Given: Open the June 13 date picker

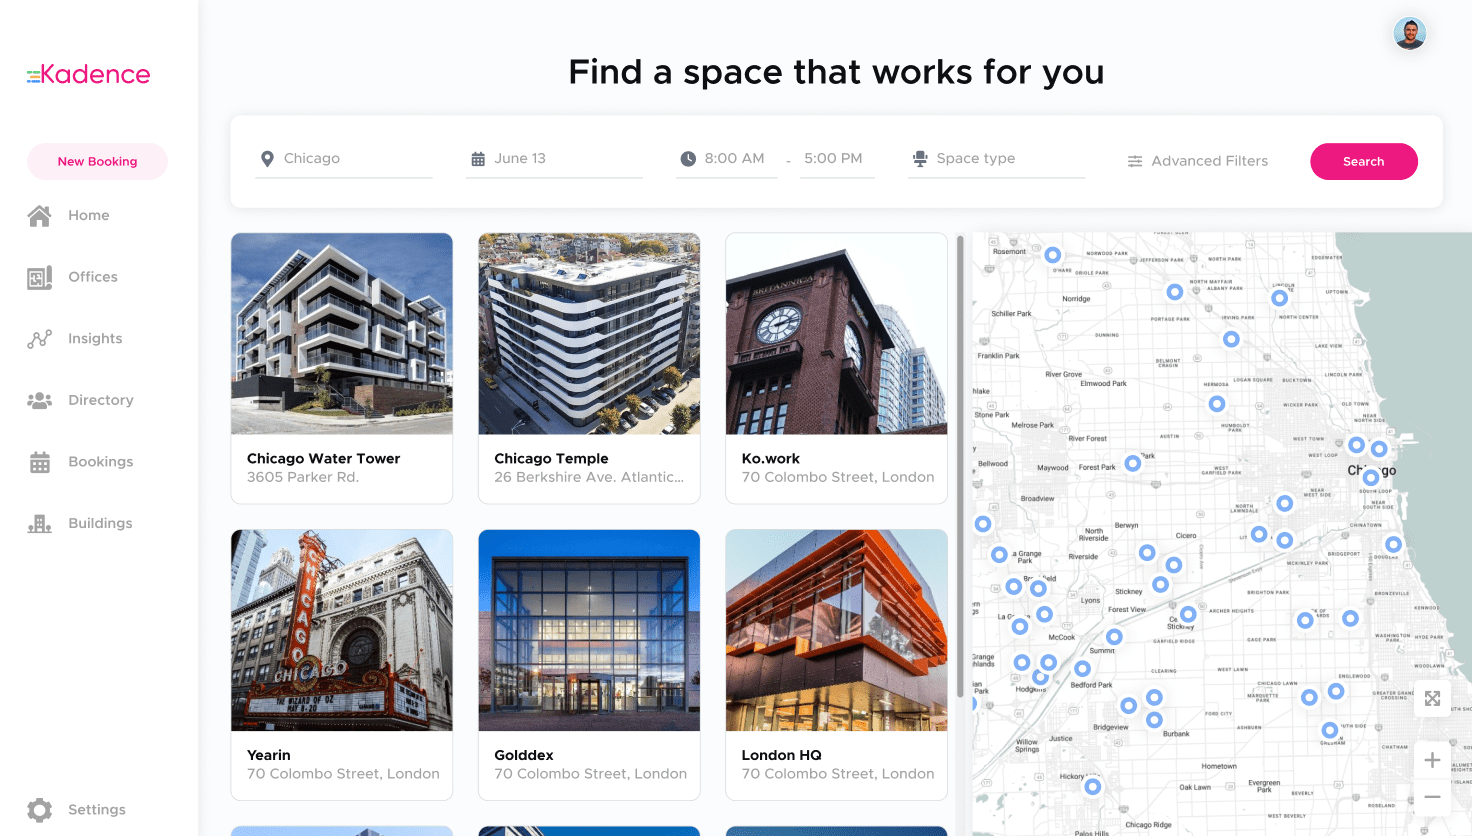Looking at the screenshot, I should pos(553,159).
